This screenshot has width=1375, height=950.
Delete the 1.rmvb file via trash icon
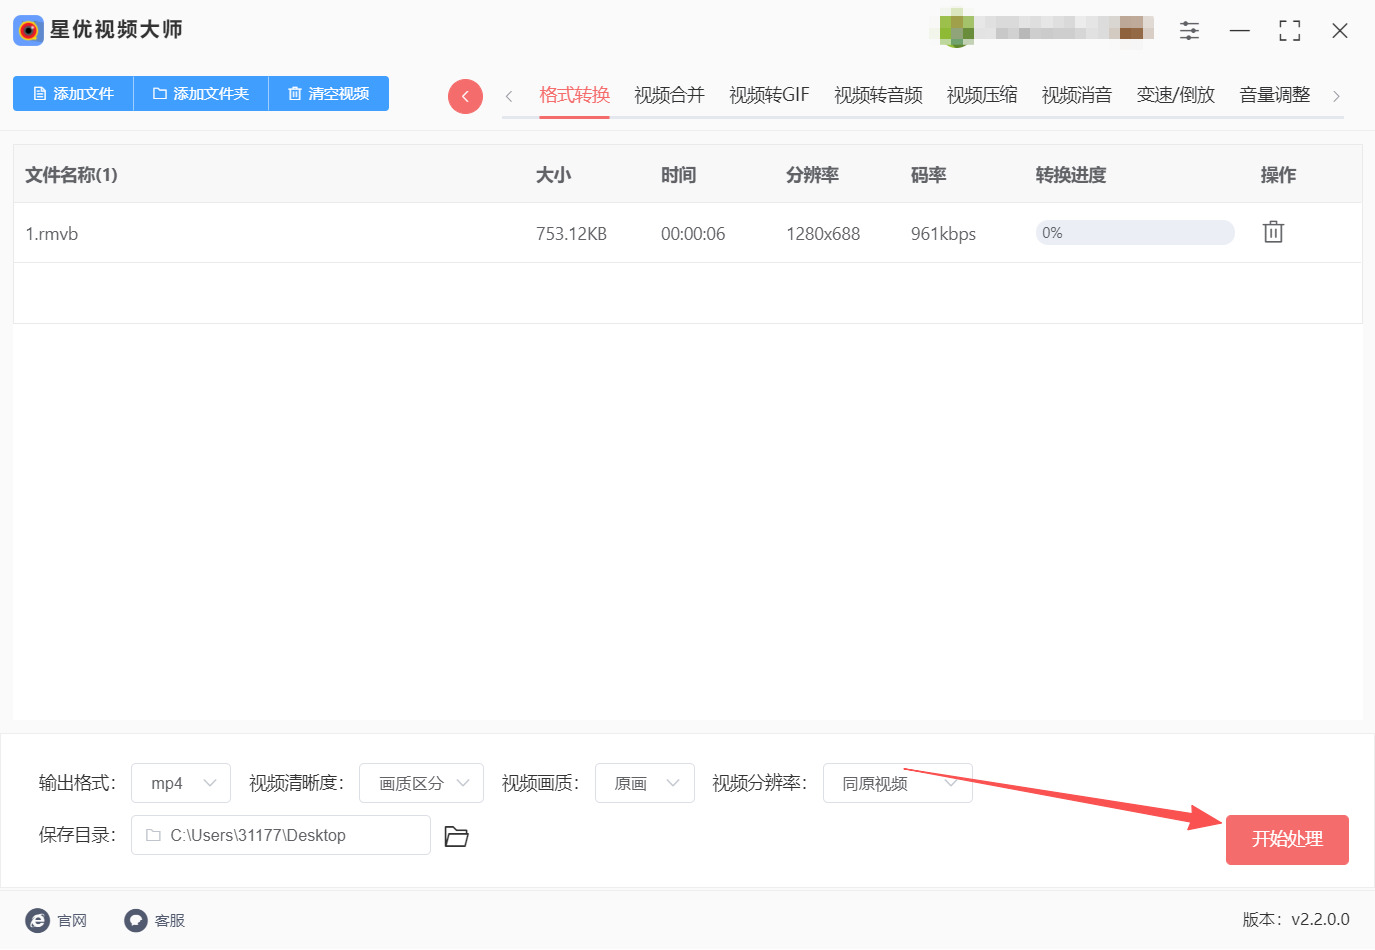[1272, 231]
